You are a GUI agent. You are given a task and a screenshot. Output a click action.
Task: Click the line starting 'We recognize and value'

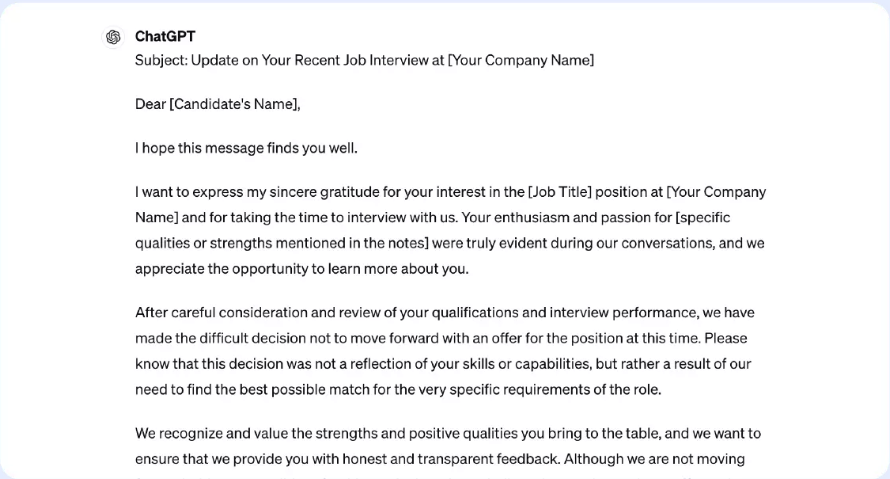(x=448, y=434)
